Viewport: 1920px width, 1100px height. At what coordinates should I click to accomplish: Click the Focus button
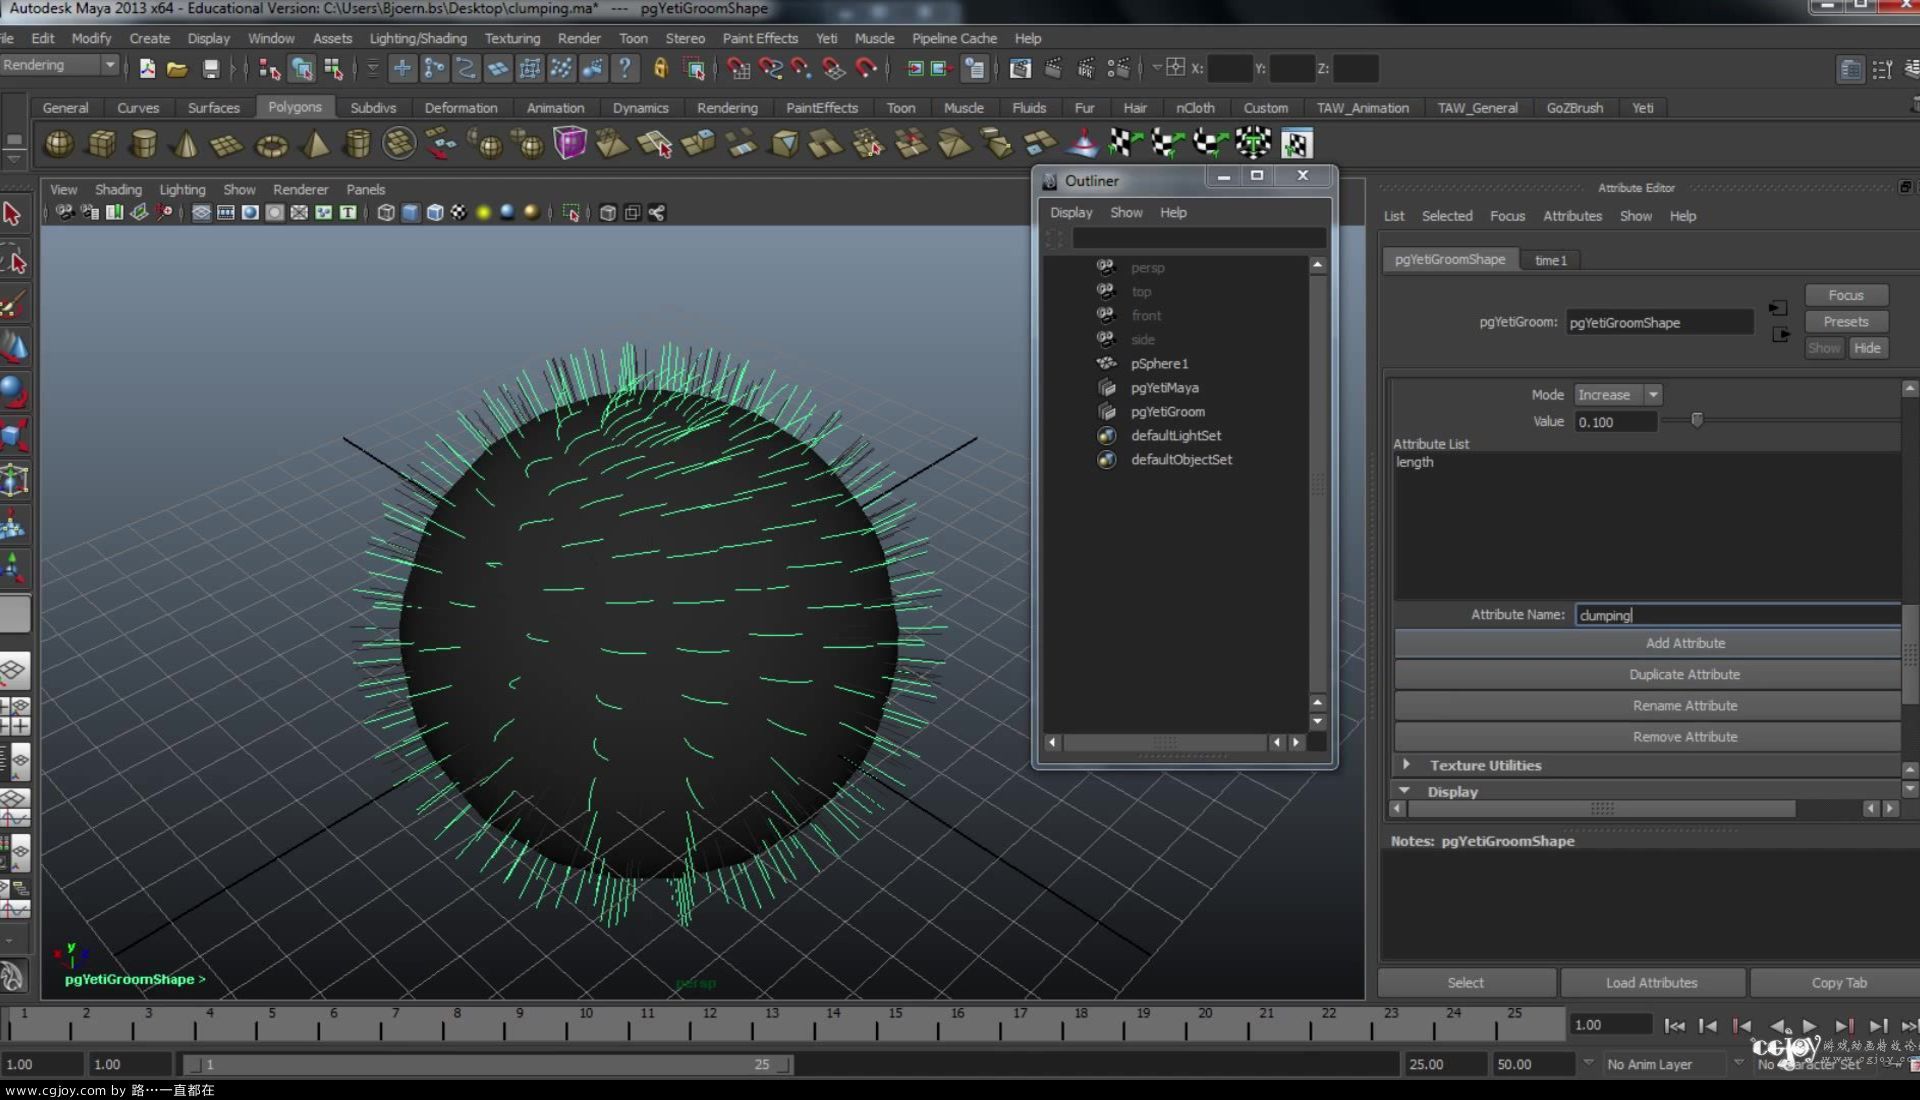pyautogui.click(x=1846, y=295)
